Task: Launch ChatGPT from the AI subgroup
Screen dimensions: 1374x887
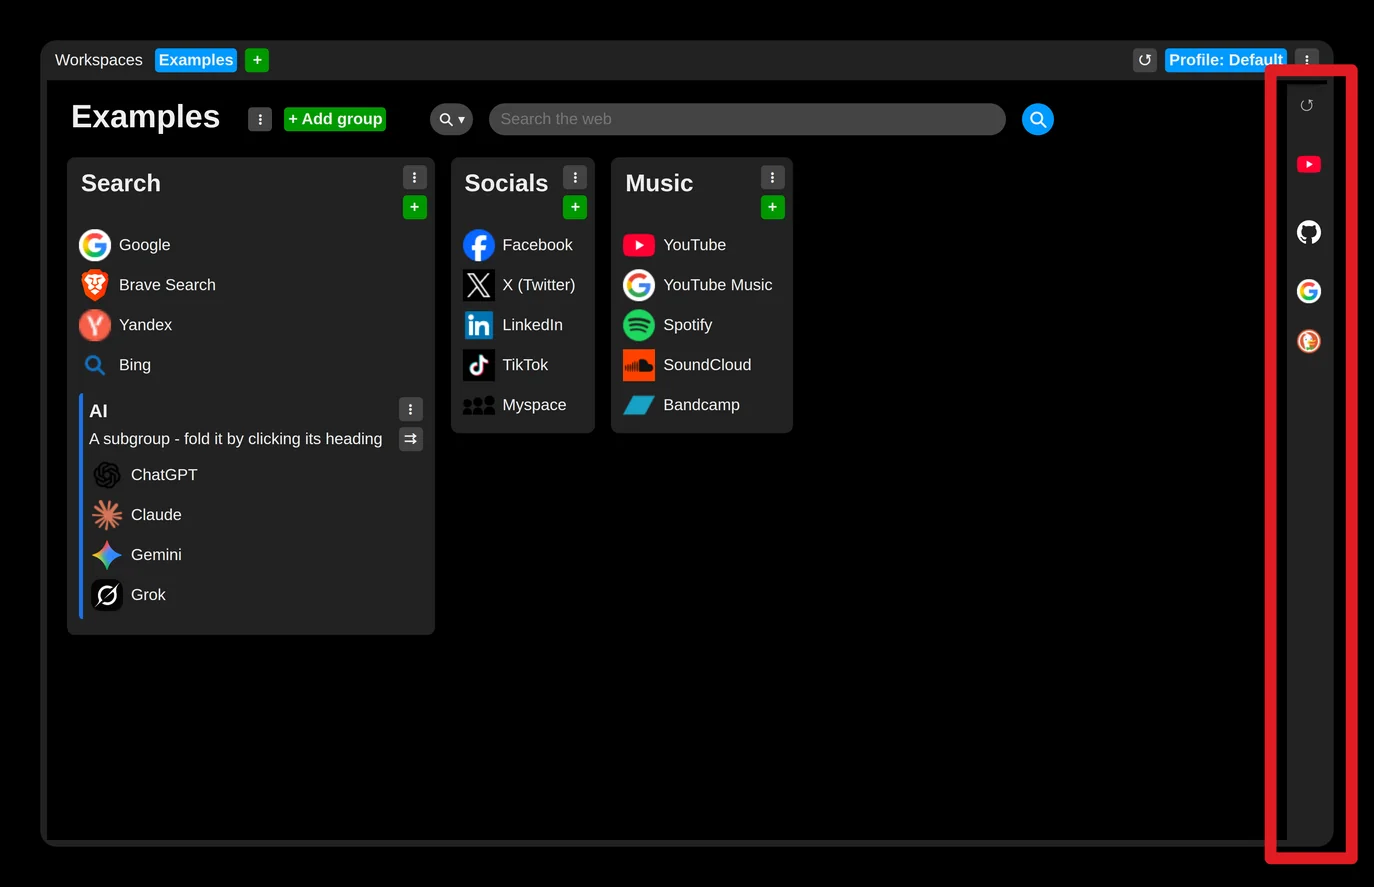Action: tap(145, 475)
